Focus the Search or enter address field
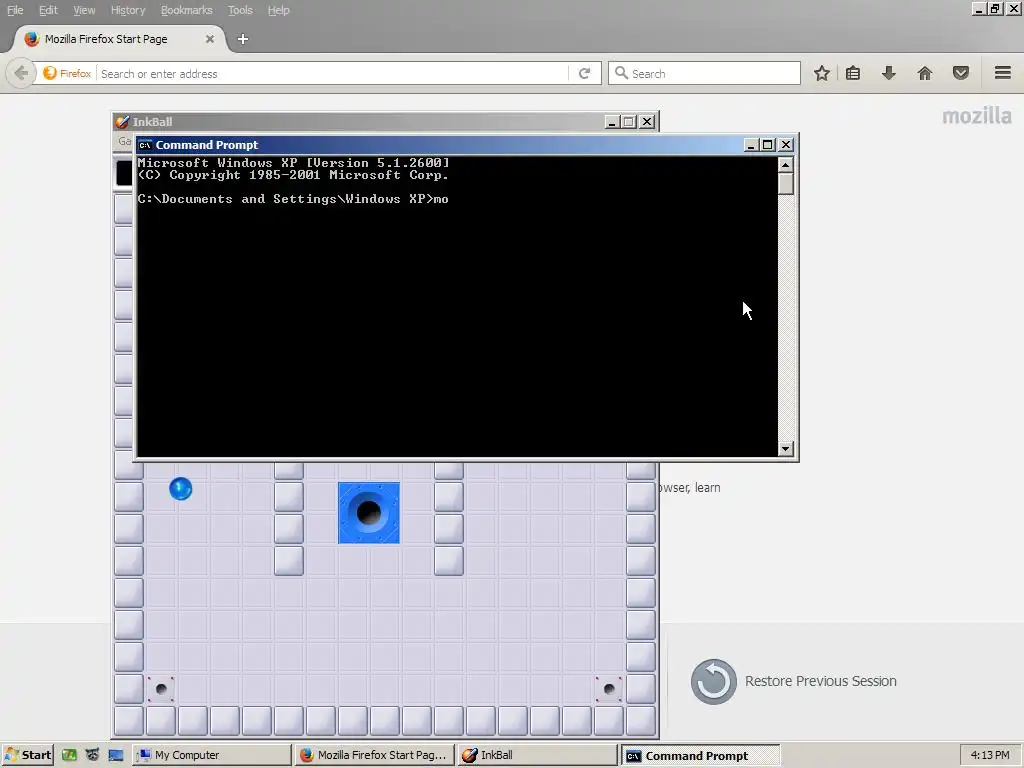This screenshot has height=768, width=1024. [333, 74]
